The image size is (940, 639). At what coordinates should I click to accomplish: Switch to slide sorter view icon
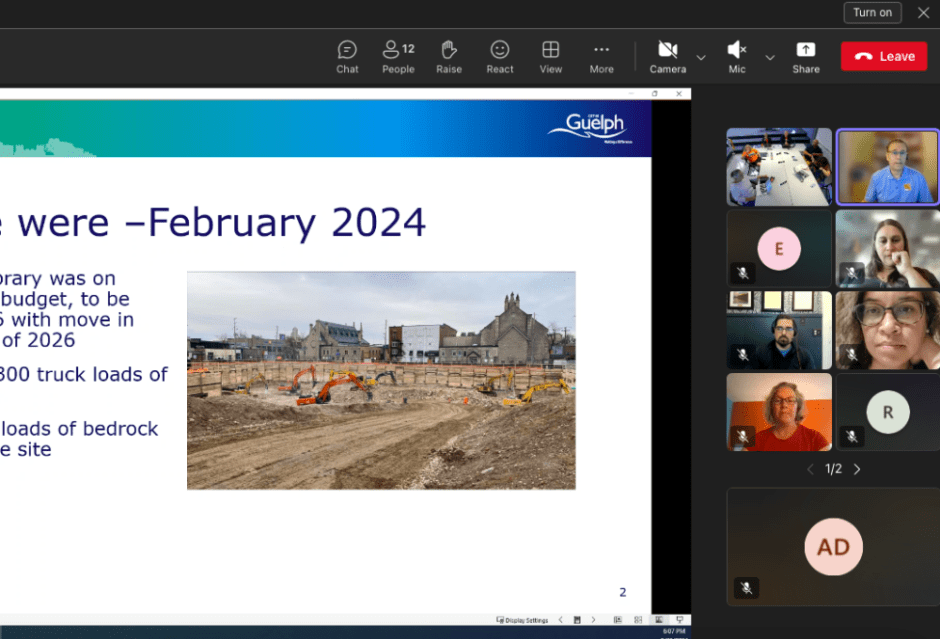tap(637, 621)
